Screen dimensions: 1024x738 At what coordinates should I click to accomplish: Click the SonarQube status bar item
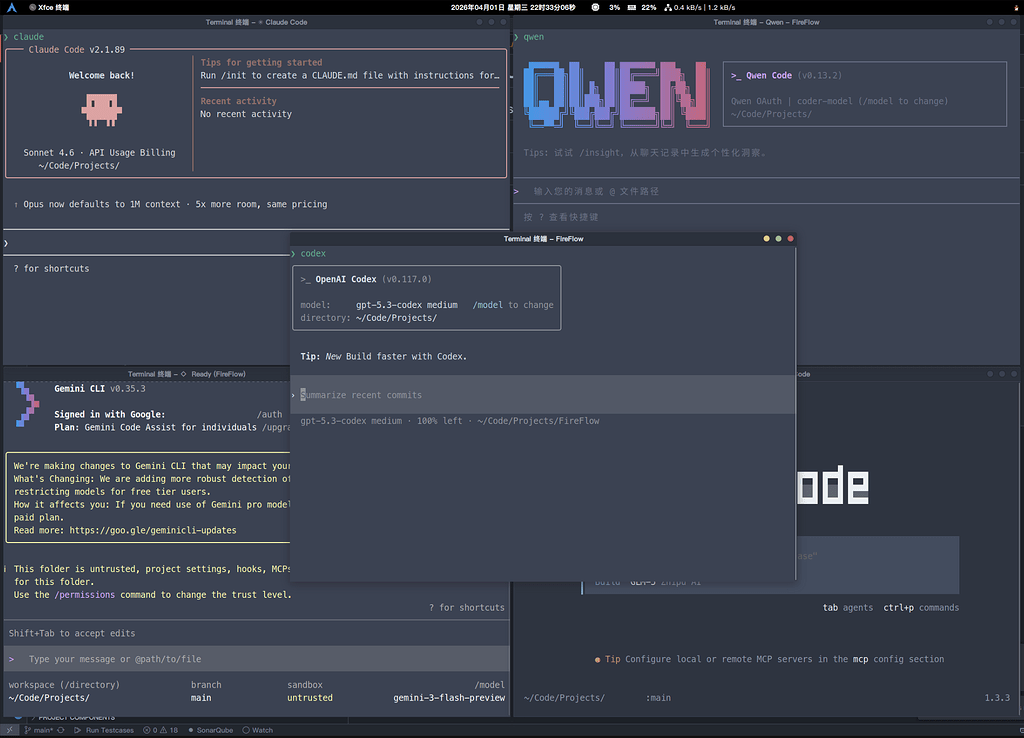(210, 730)
